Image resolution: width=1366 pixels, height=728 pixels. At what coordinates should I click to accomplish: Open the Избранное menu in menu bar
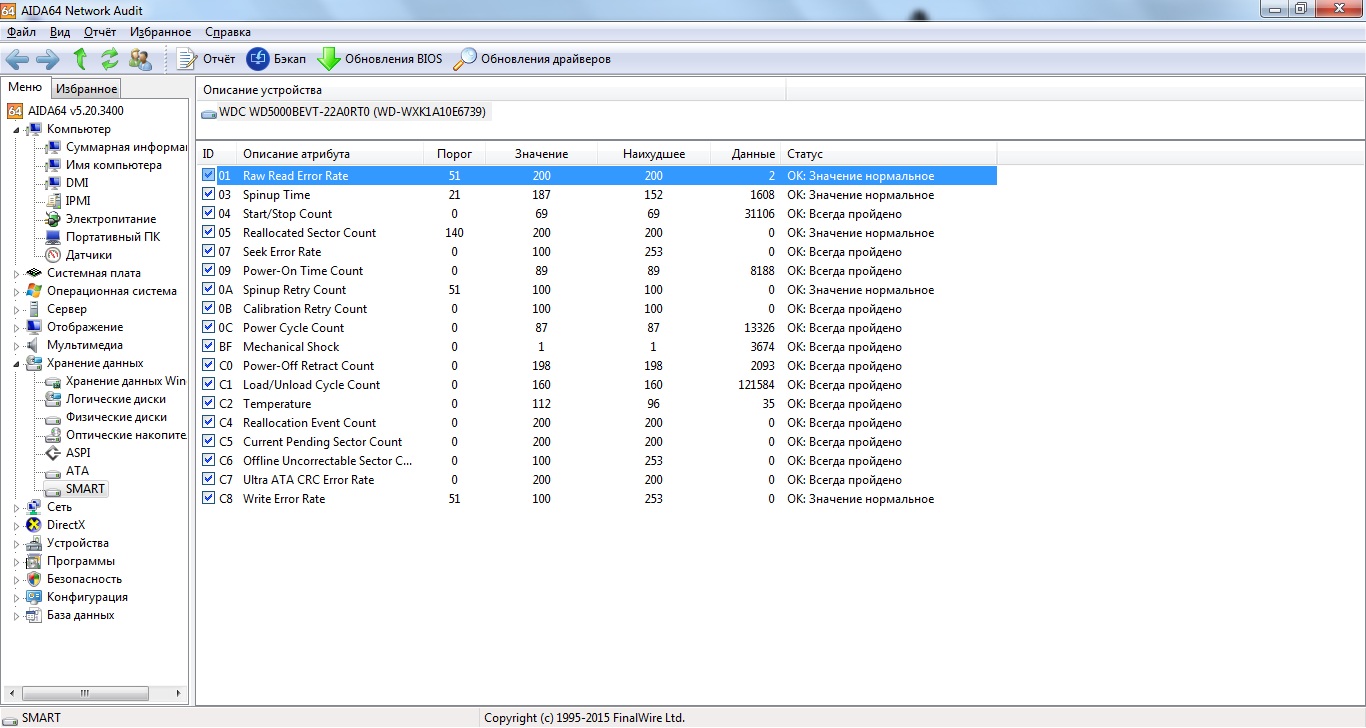(x=160, y=32)
